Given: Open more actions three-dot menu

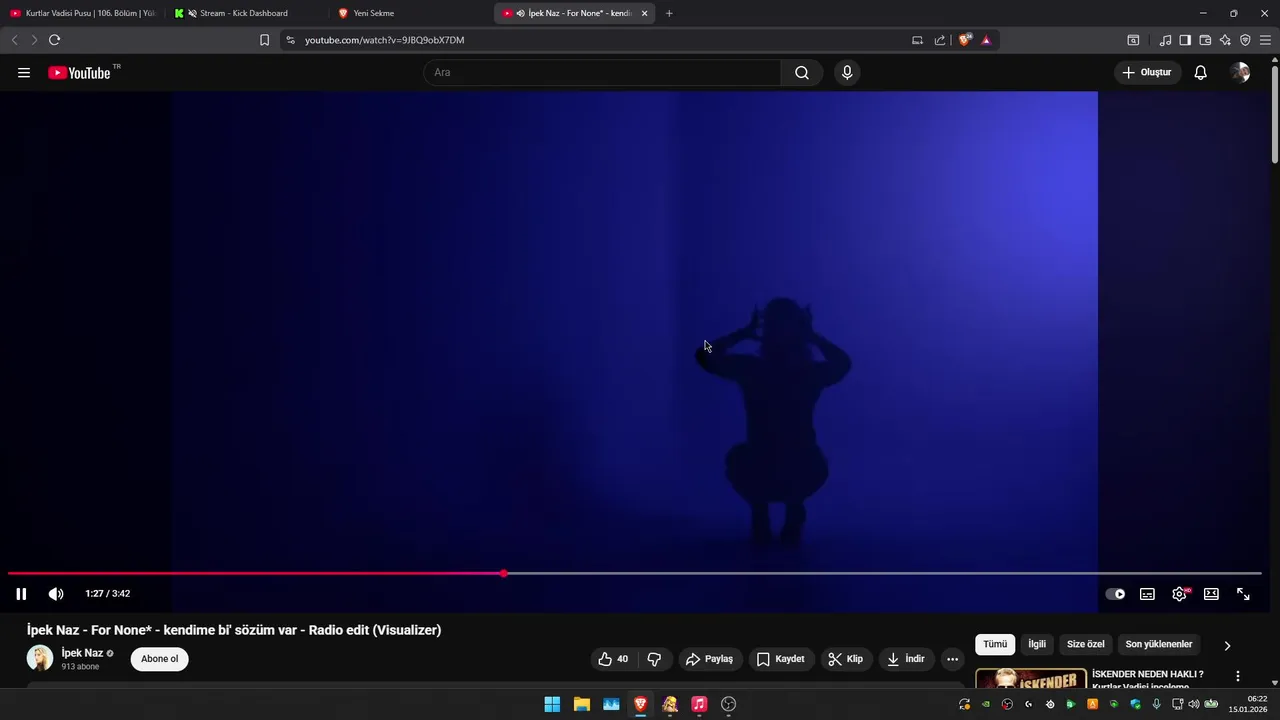Looking at the screenshot, I should [952, 659].
